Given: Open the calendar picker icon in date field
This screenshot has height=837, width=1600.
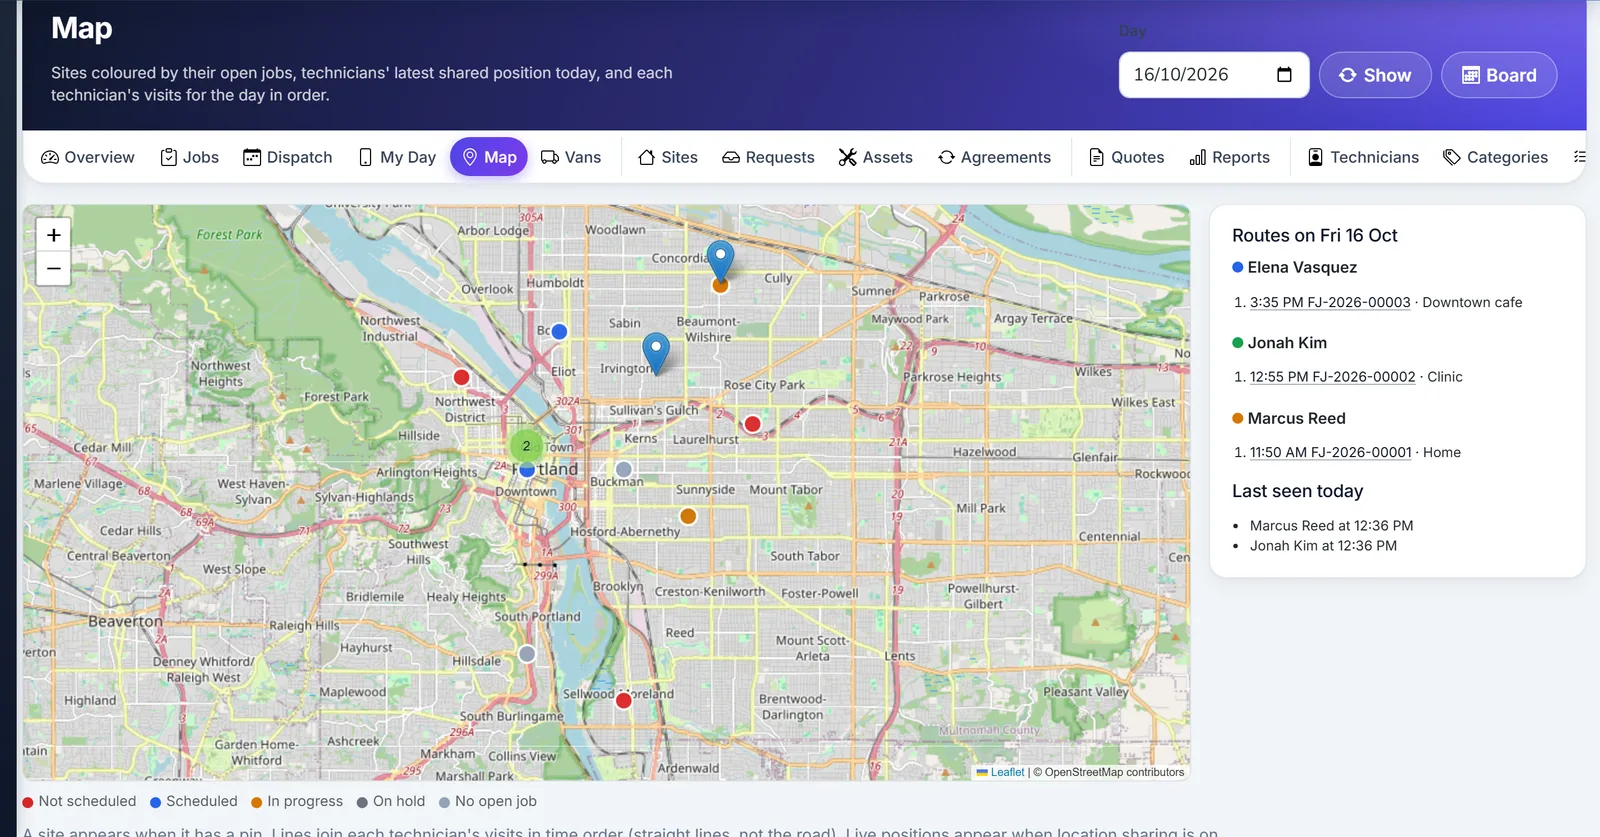Looking at the screenshot, I should point(1285,75).
